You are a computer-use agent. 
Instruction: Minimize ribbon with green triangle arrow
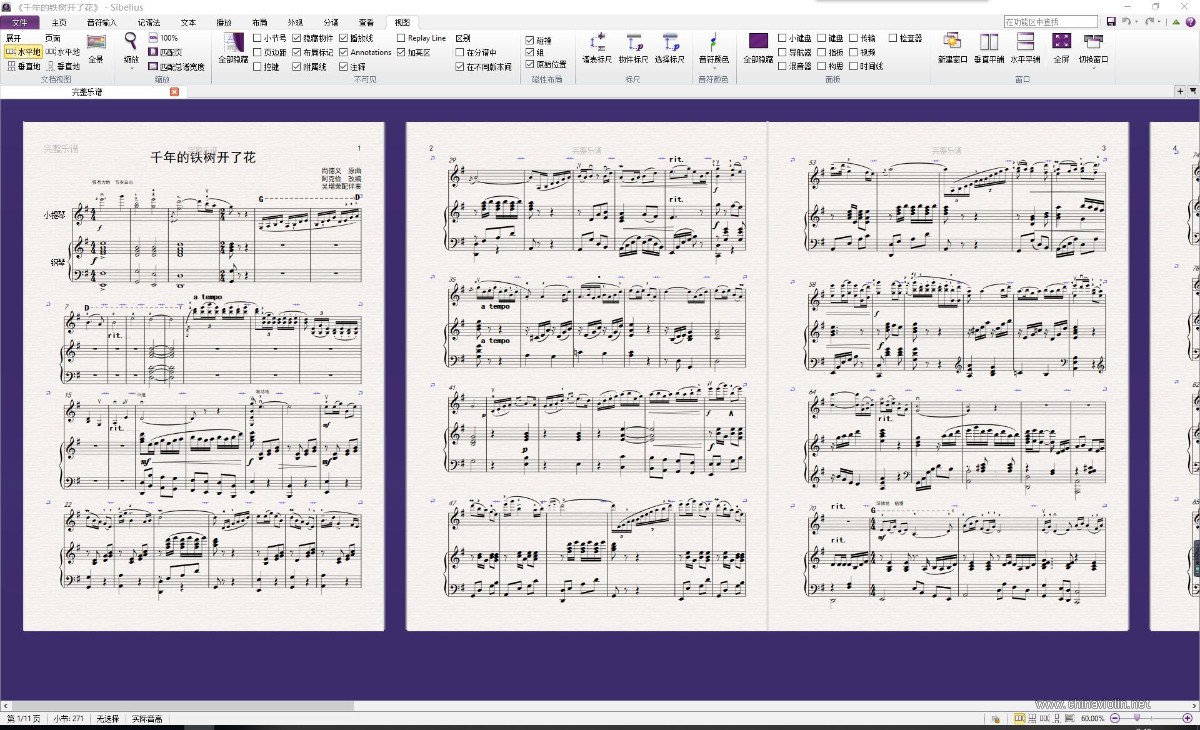(1176, 22)
